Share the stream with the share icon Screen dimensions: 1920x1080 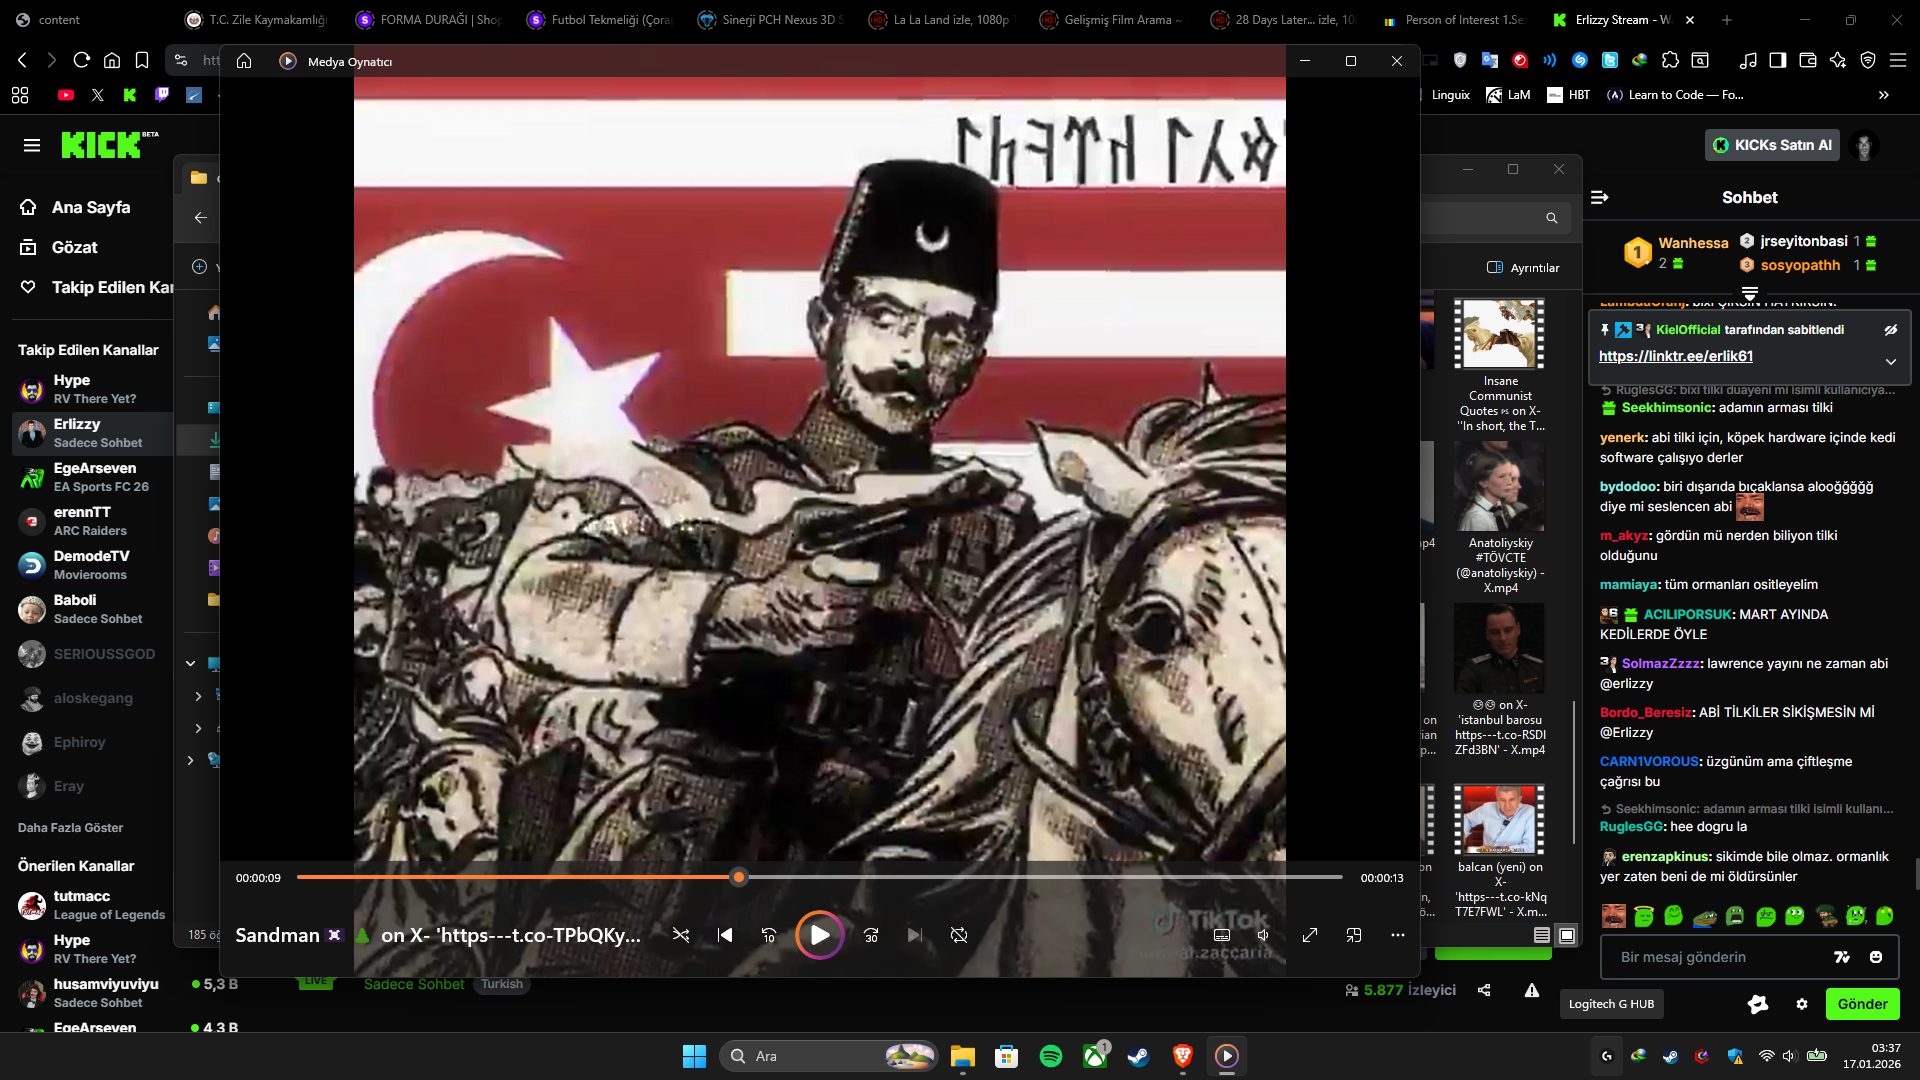(x=1484, y=990)
